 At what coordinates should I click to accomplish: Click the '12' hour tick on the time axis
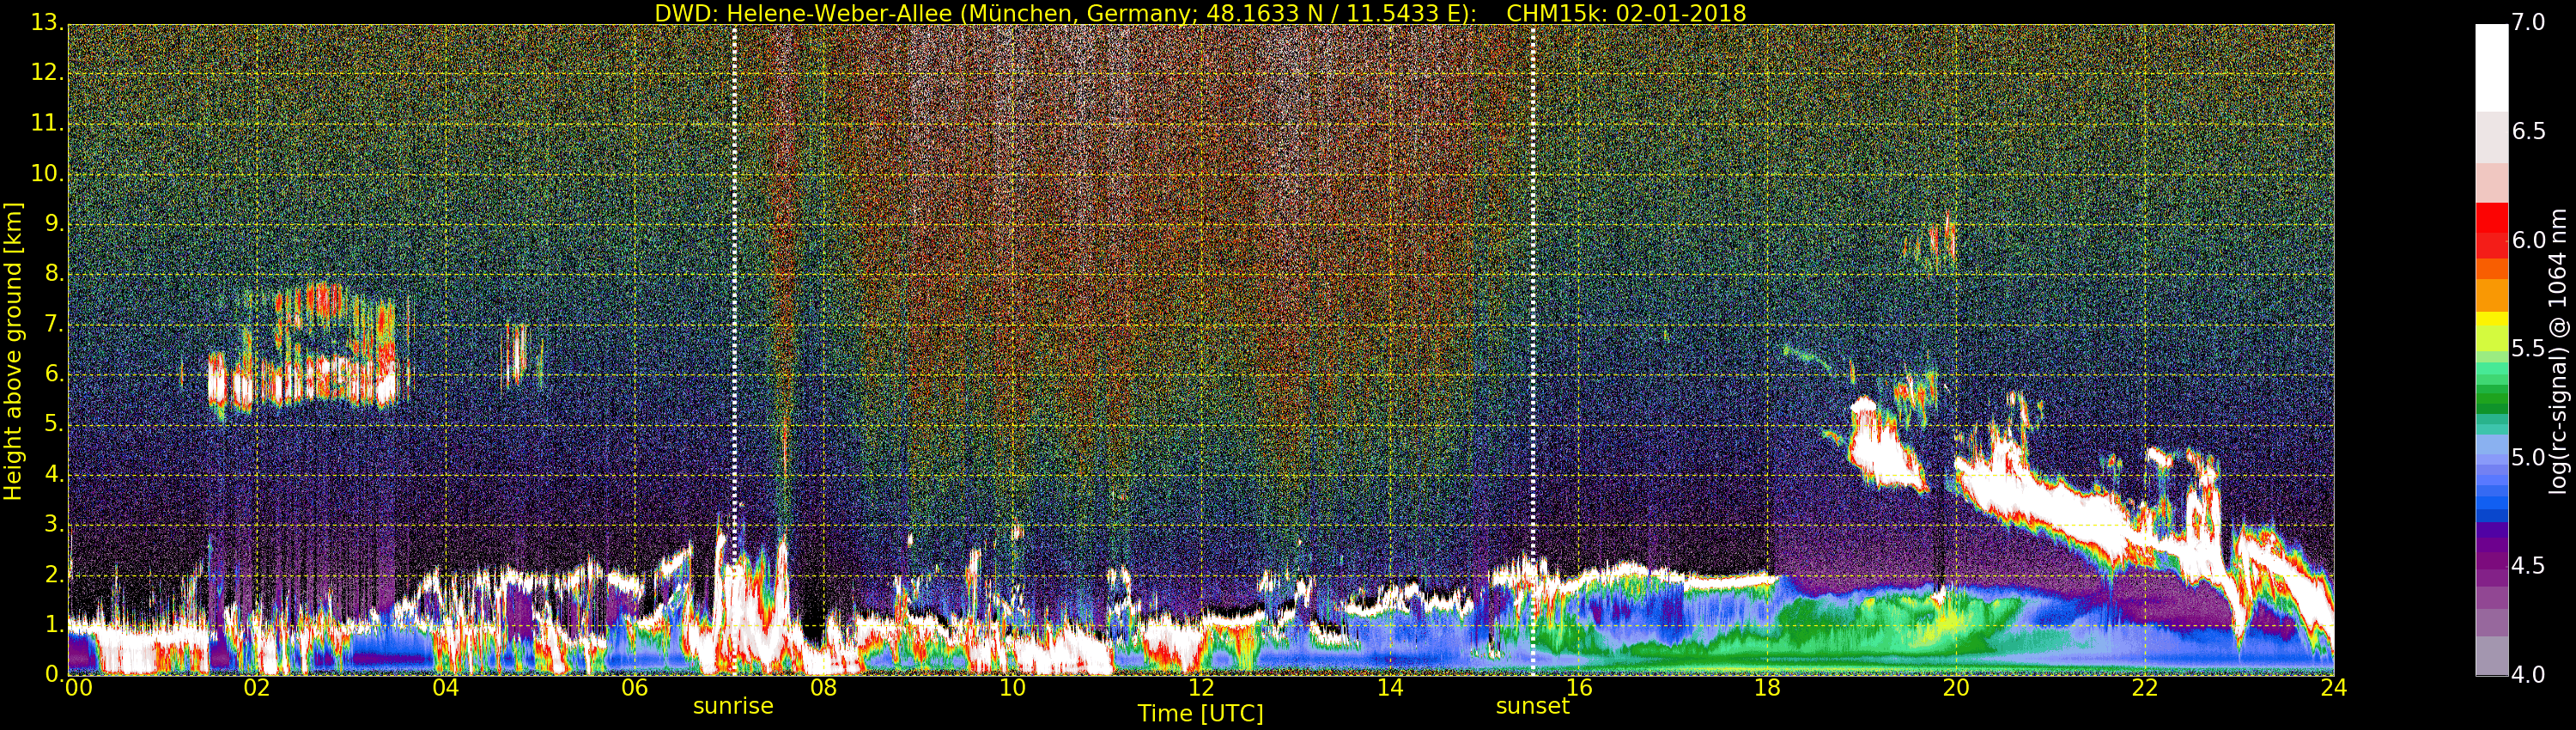[x=1201, y=687]
